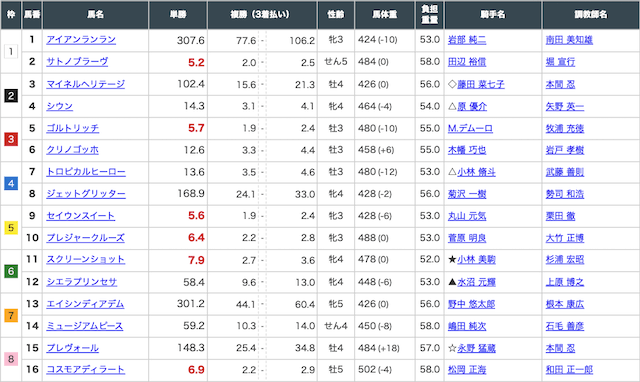Open jockey 菊沢 一樹 page
The image size is (640, 382).
coord(467,194)
